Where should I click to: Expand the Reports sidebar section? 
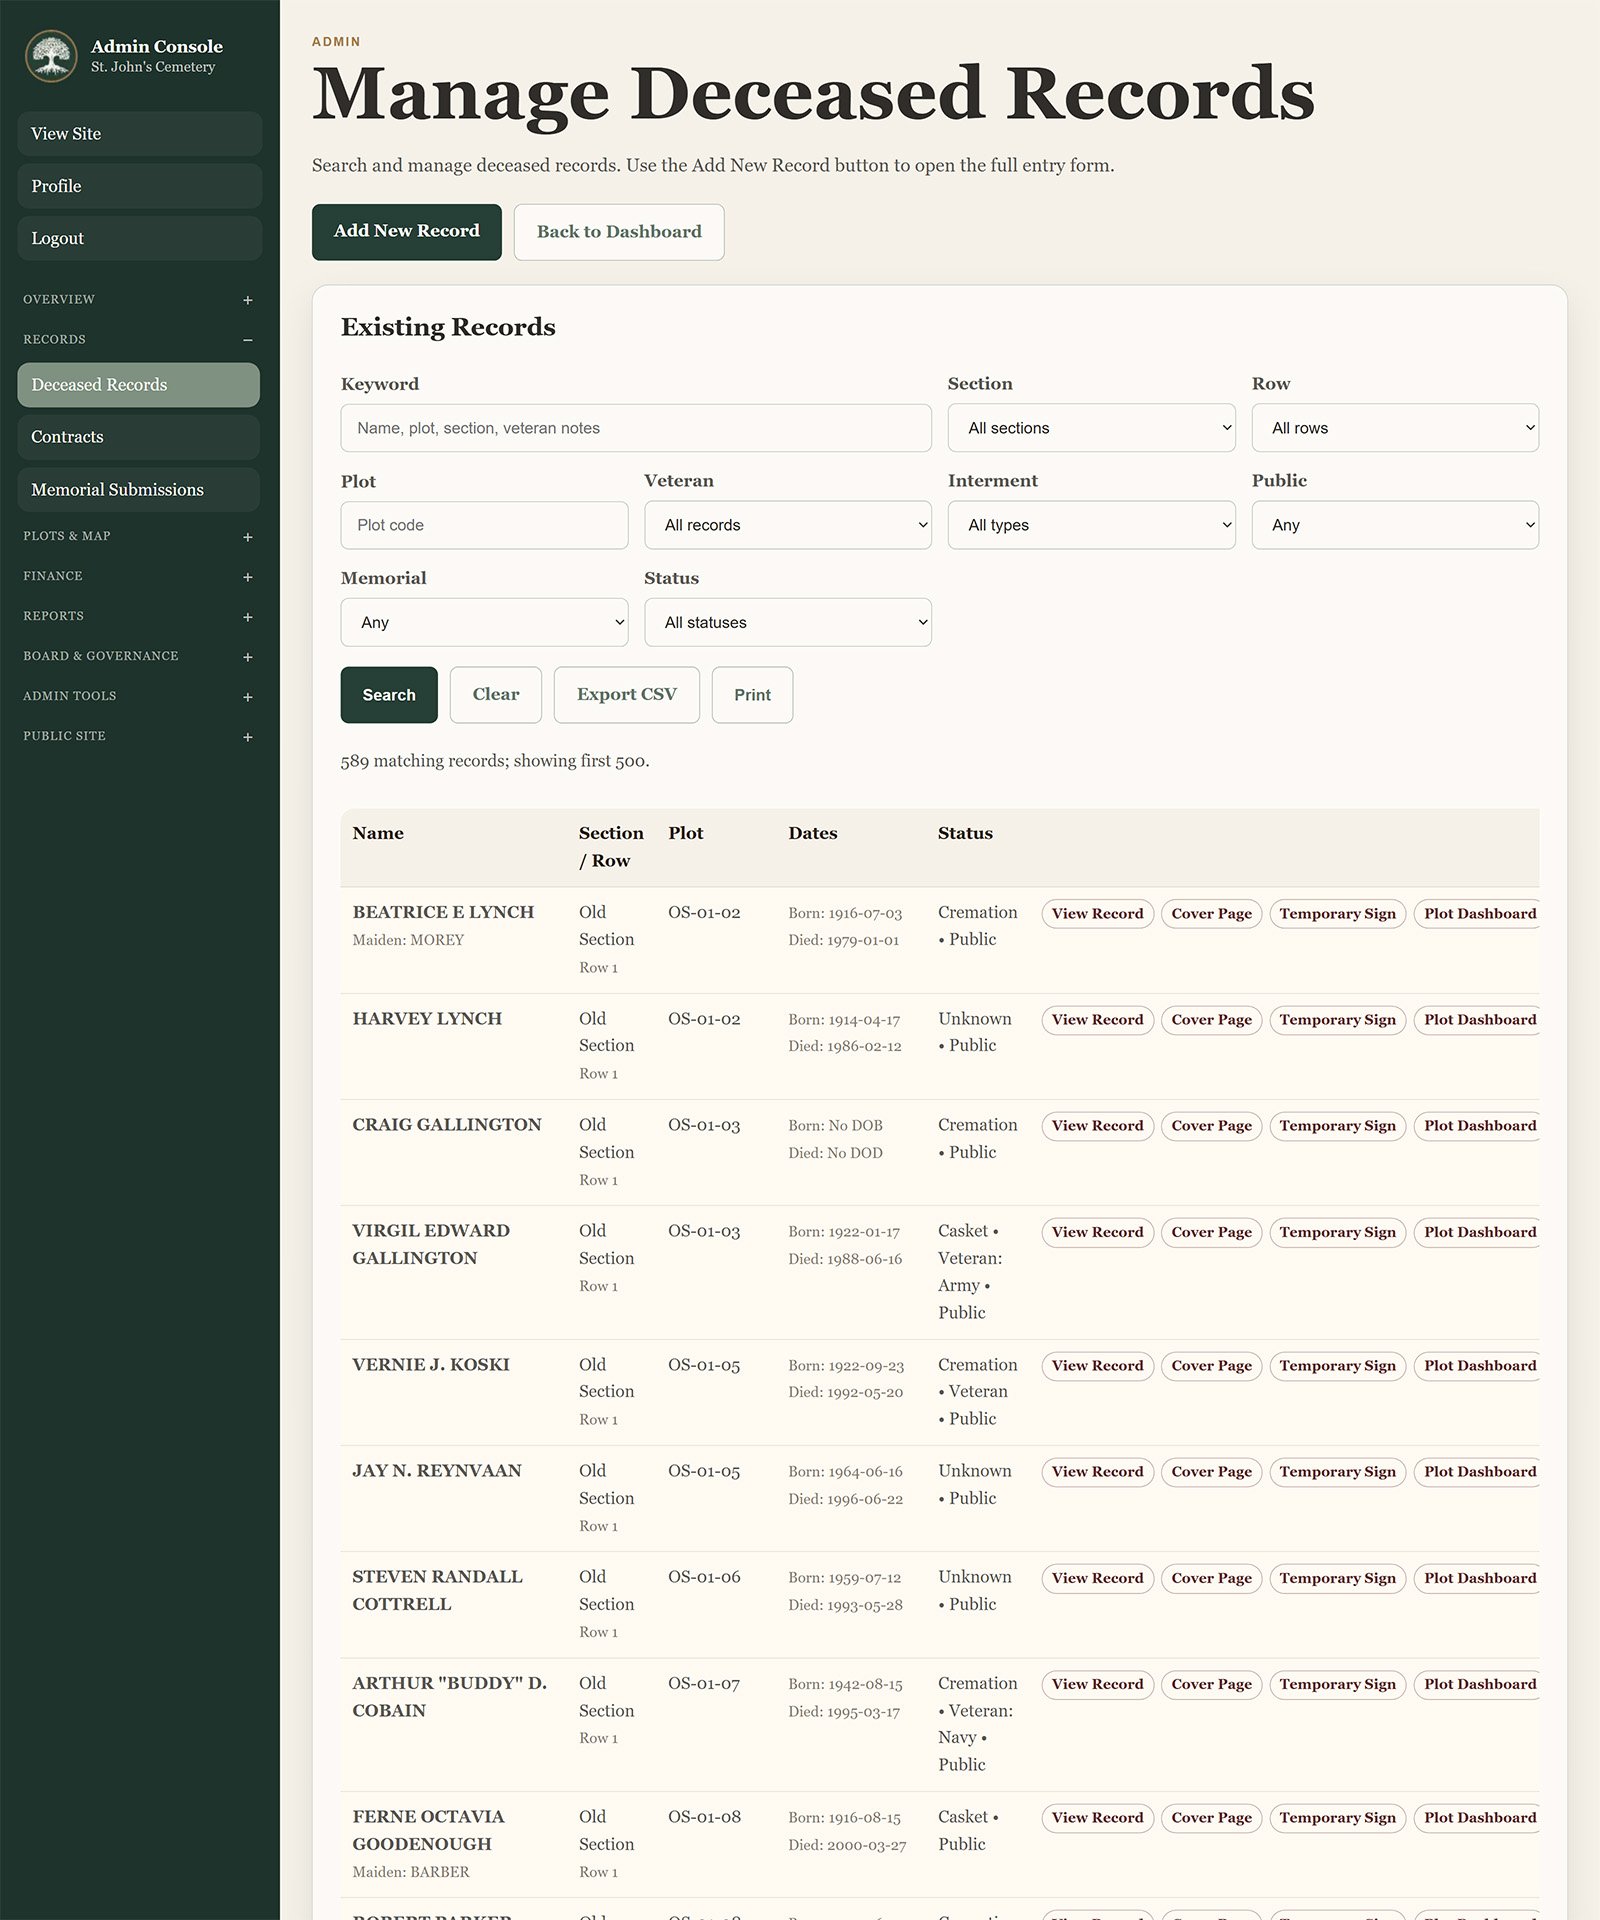pos(138,617)
